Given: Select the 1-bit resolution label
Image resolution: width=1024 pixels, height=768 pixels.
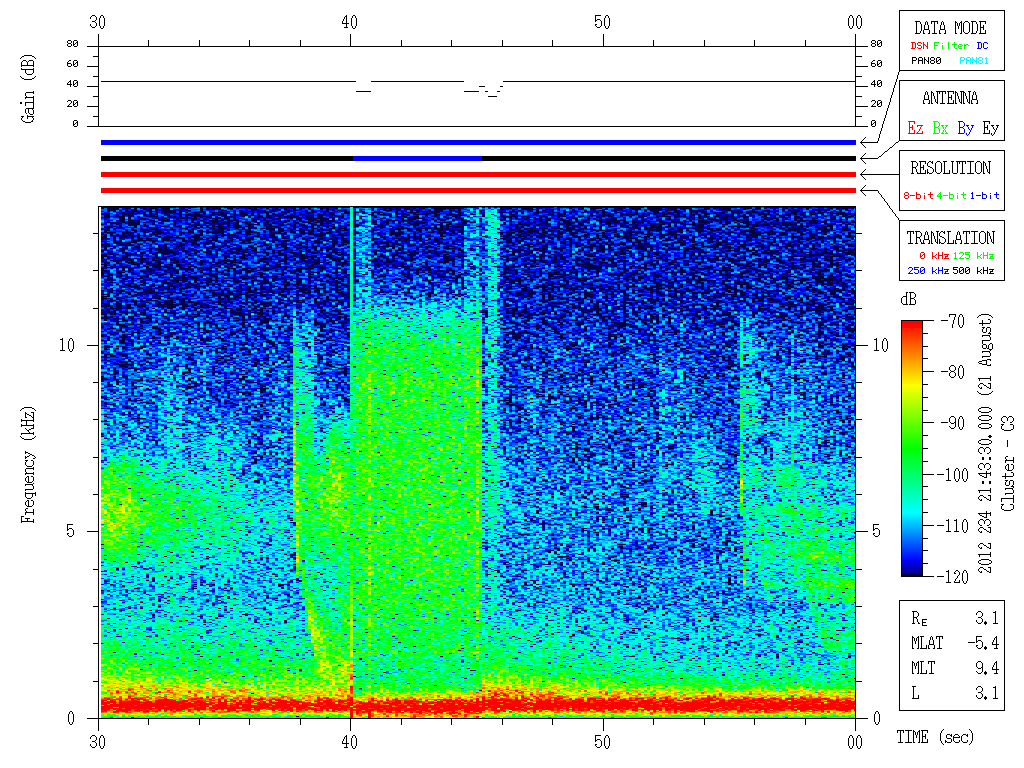Looking at the screenshot, I should pos(988,195).
